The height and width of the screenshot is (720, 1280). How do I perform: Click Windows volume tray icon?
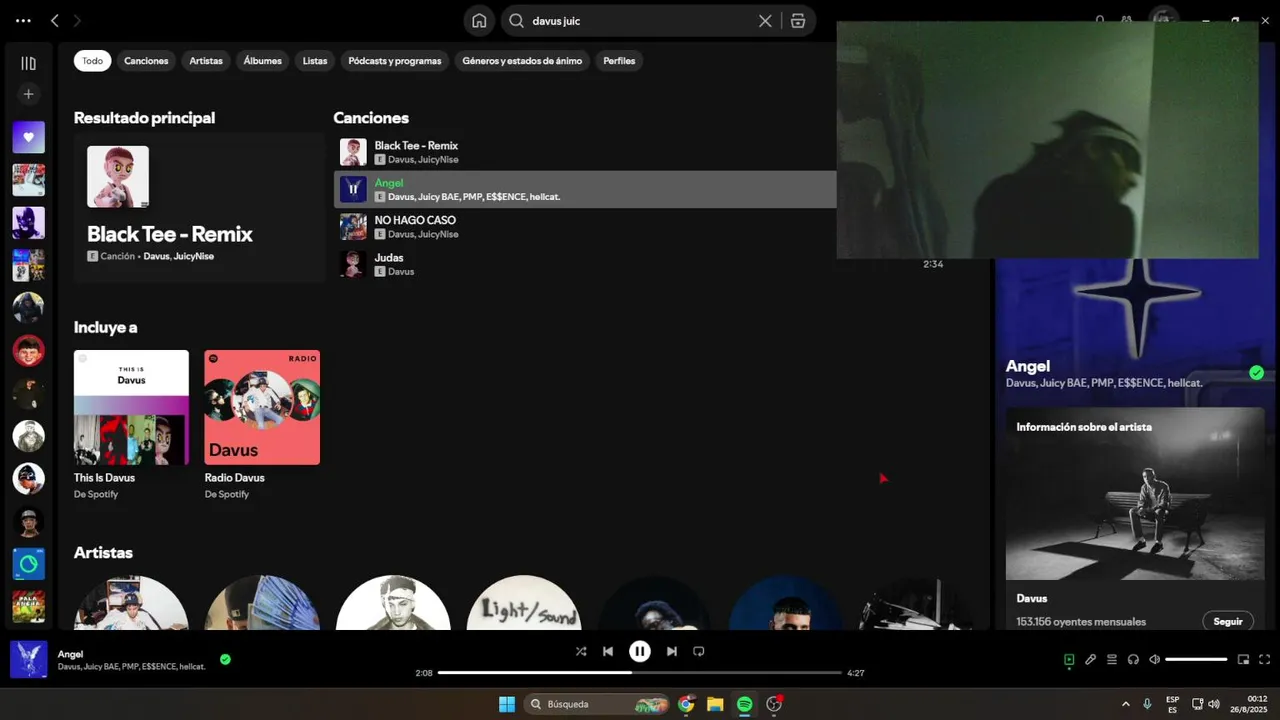[x=1214, y=704]
